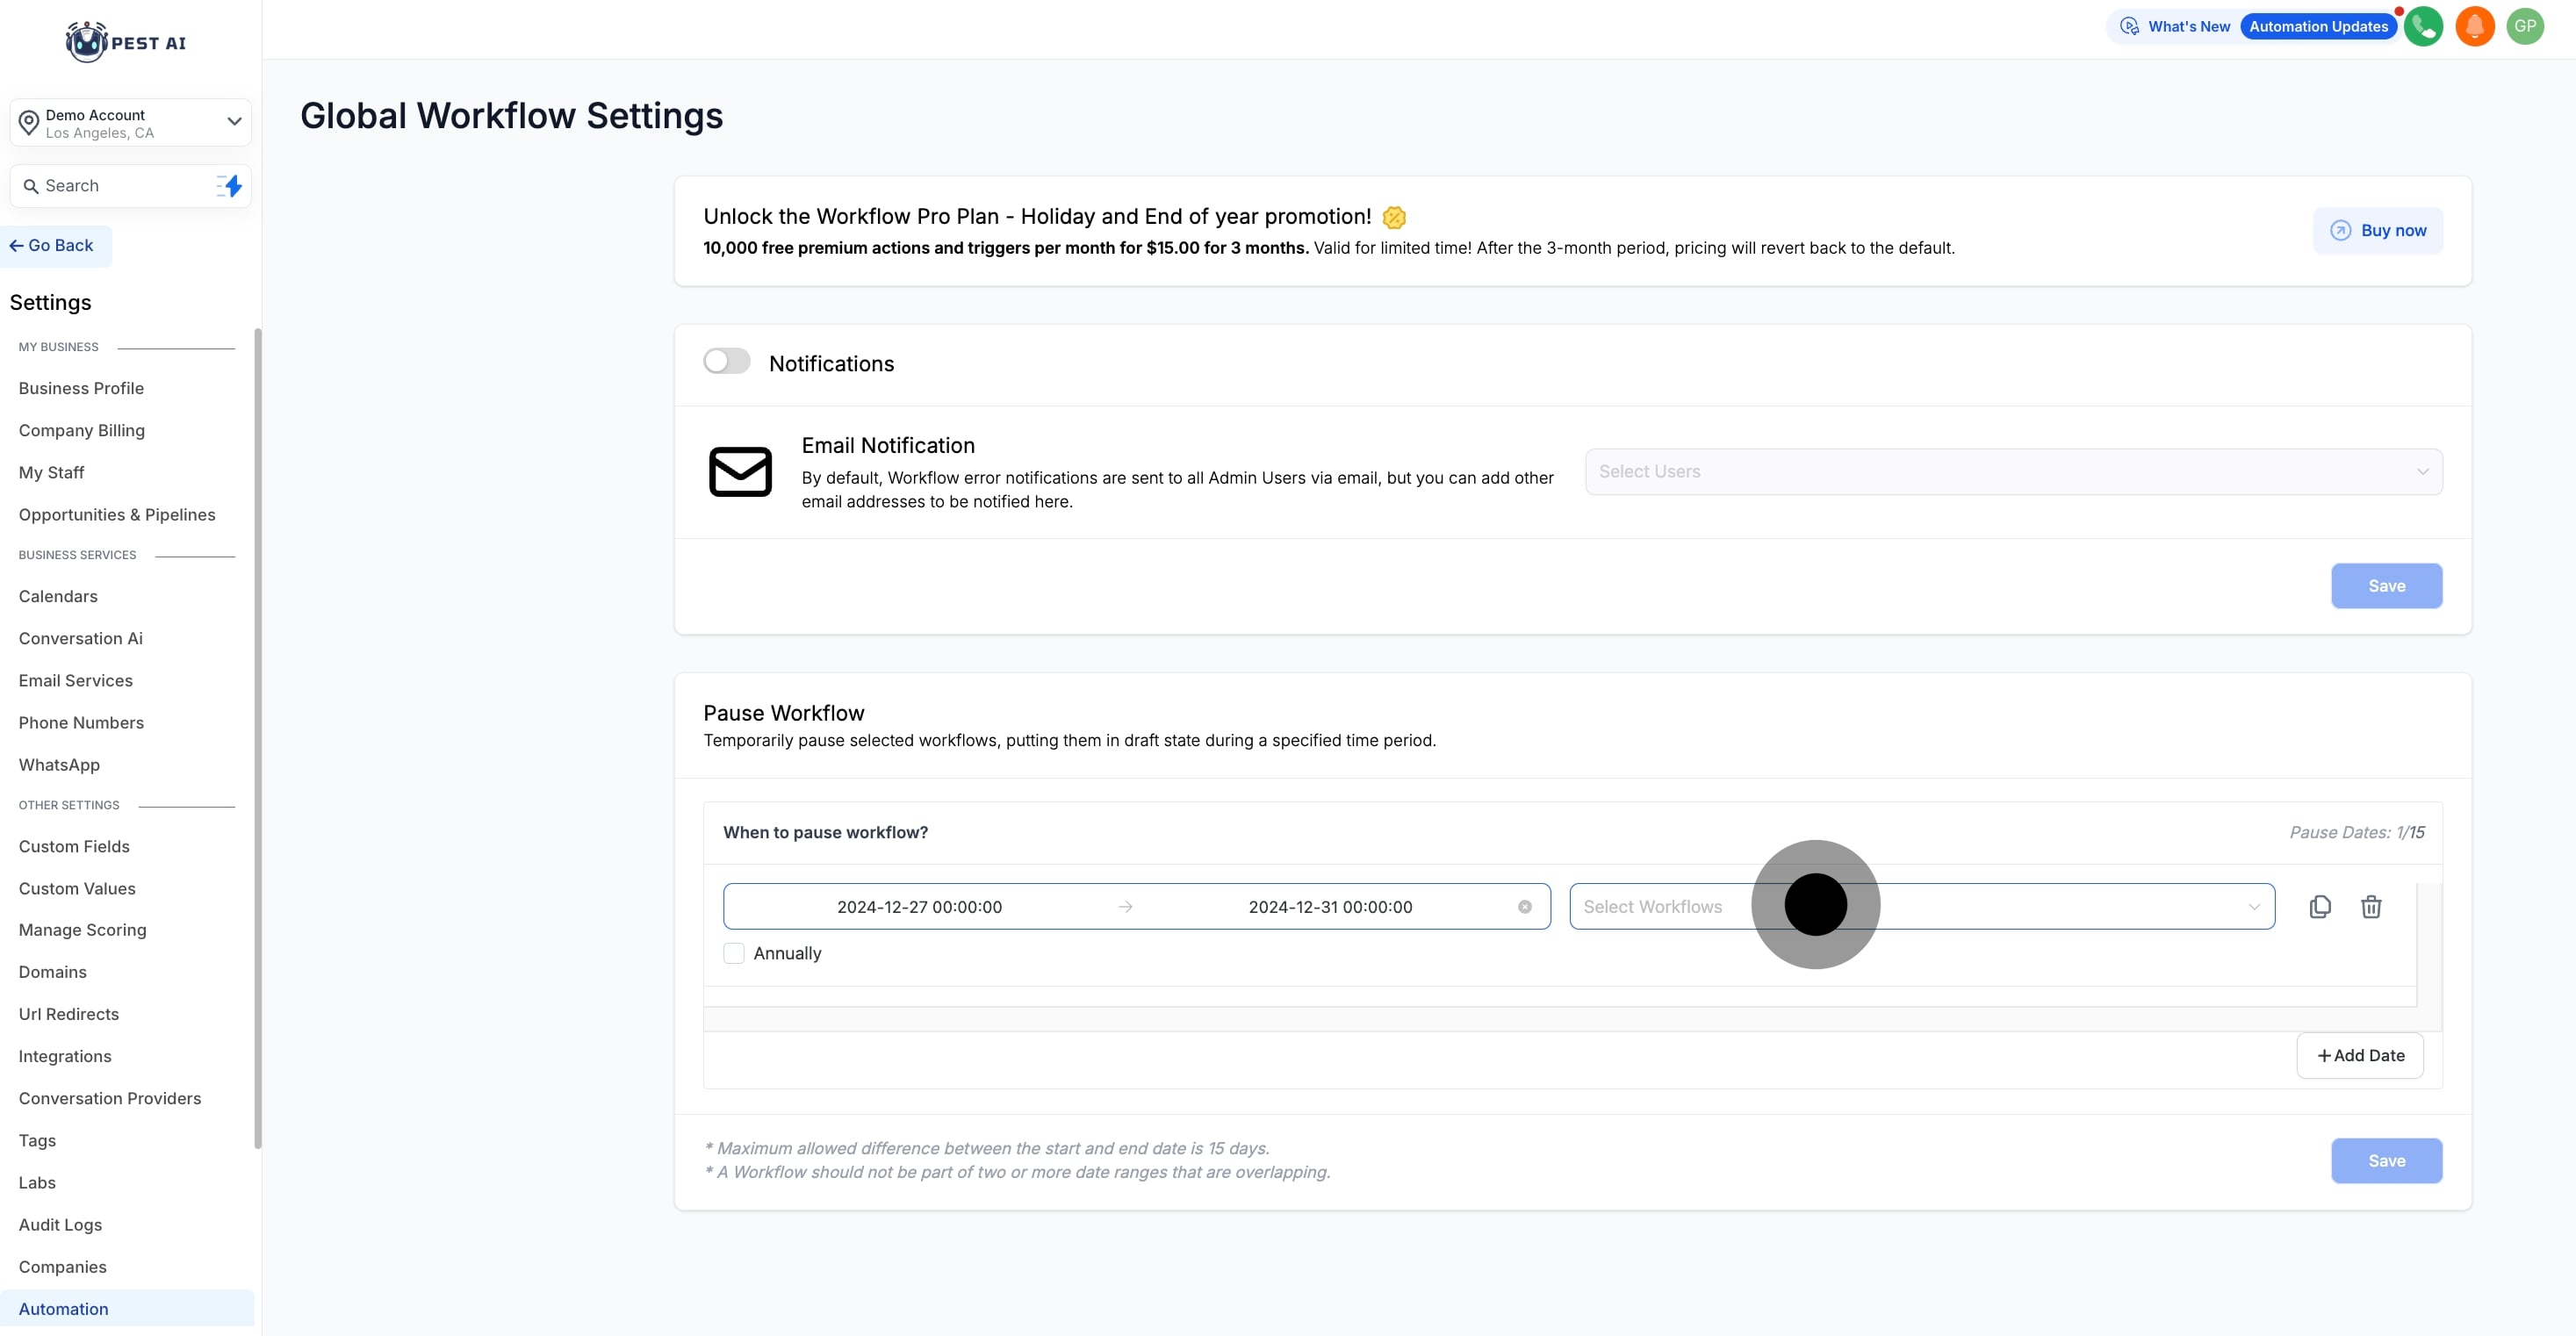Click Go Back link
2576x1336 pixels.
[x=52, y=246]
